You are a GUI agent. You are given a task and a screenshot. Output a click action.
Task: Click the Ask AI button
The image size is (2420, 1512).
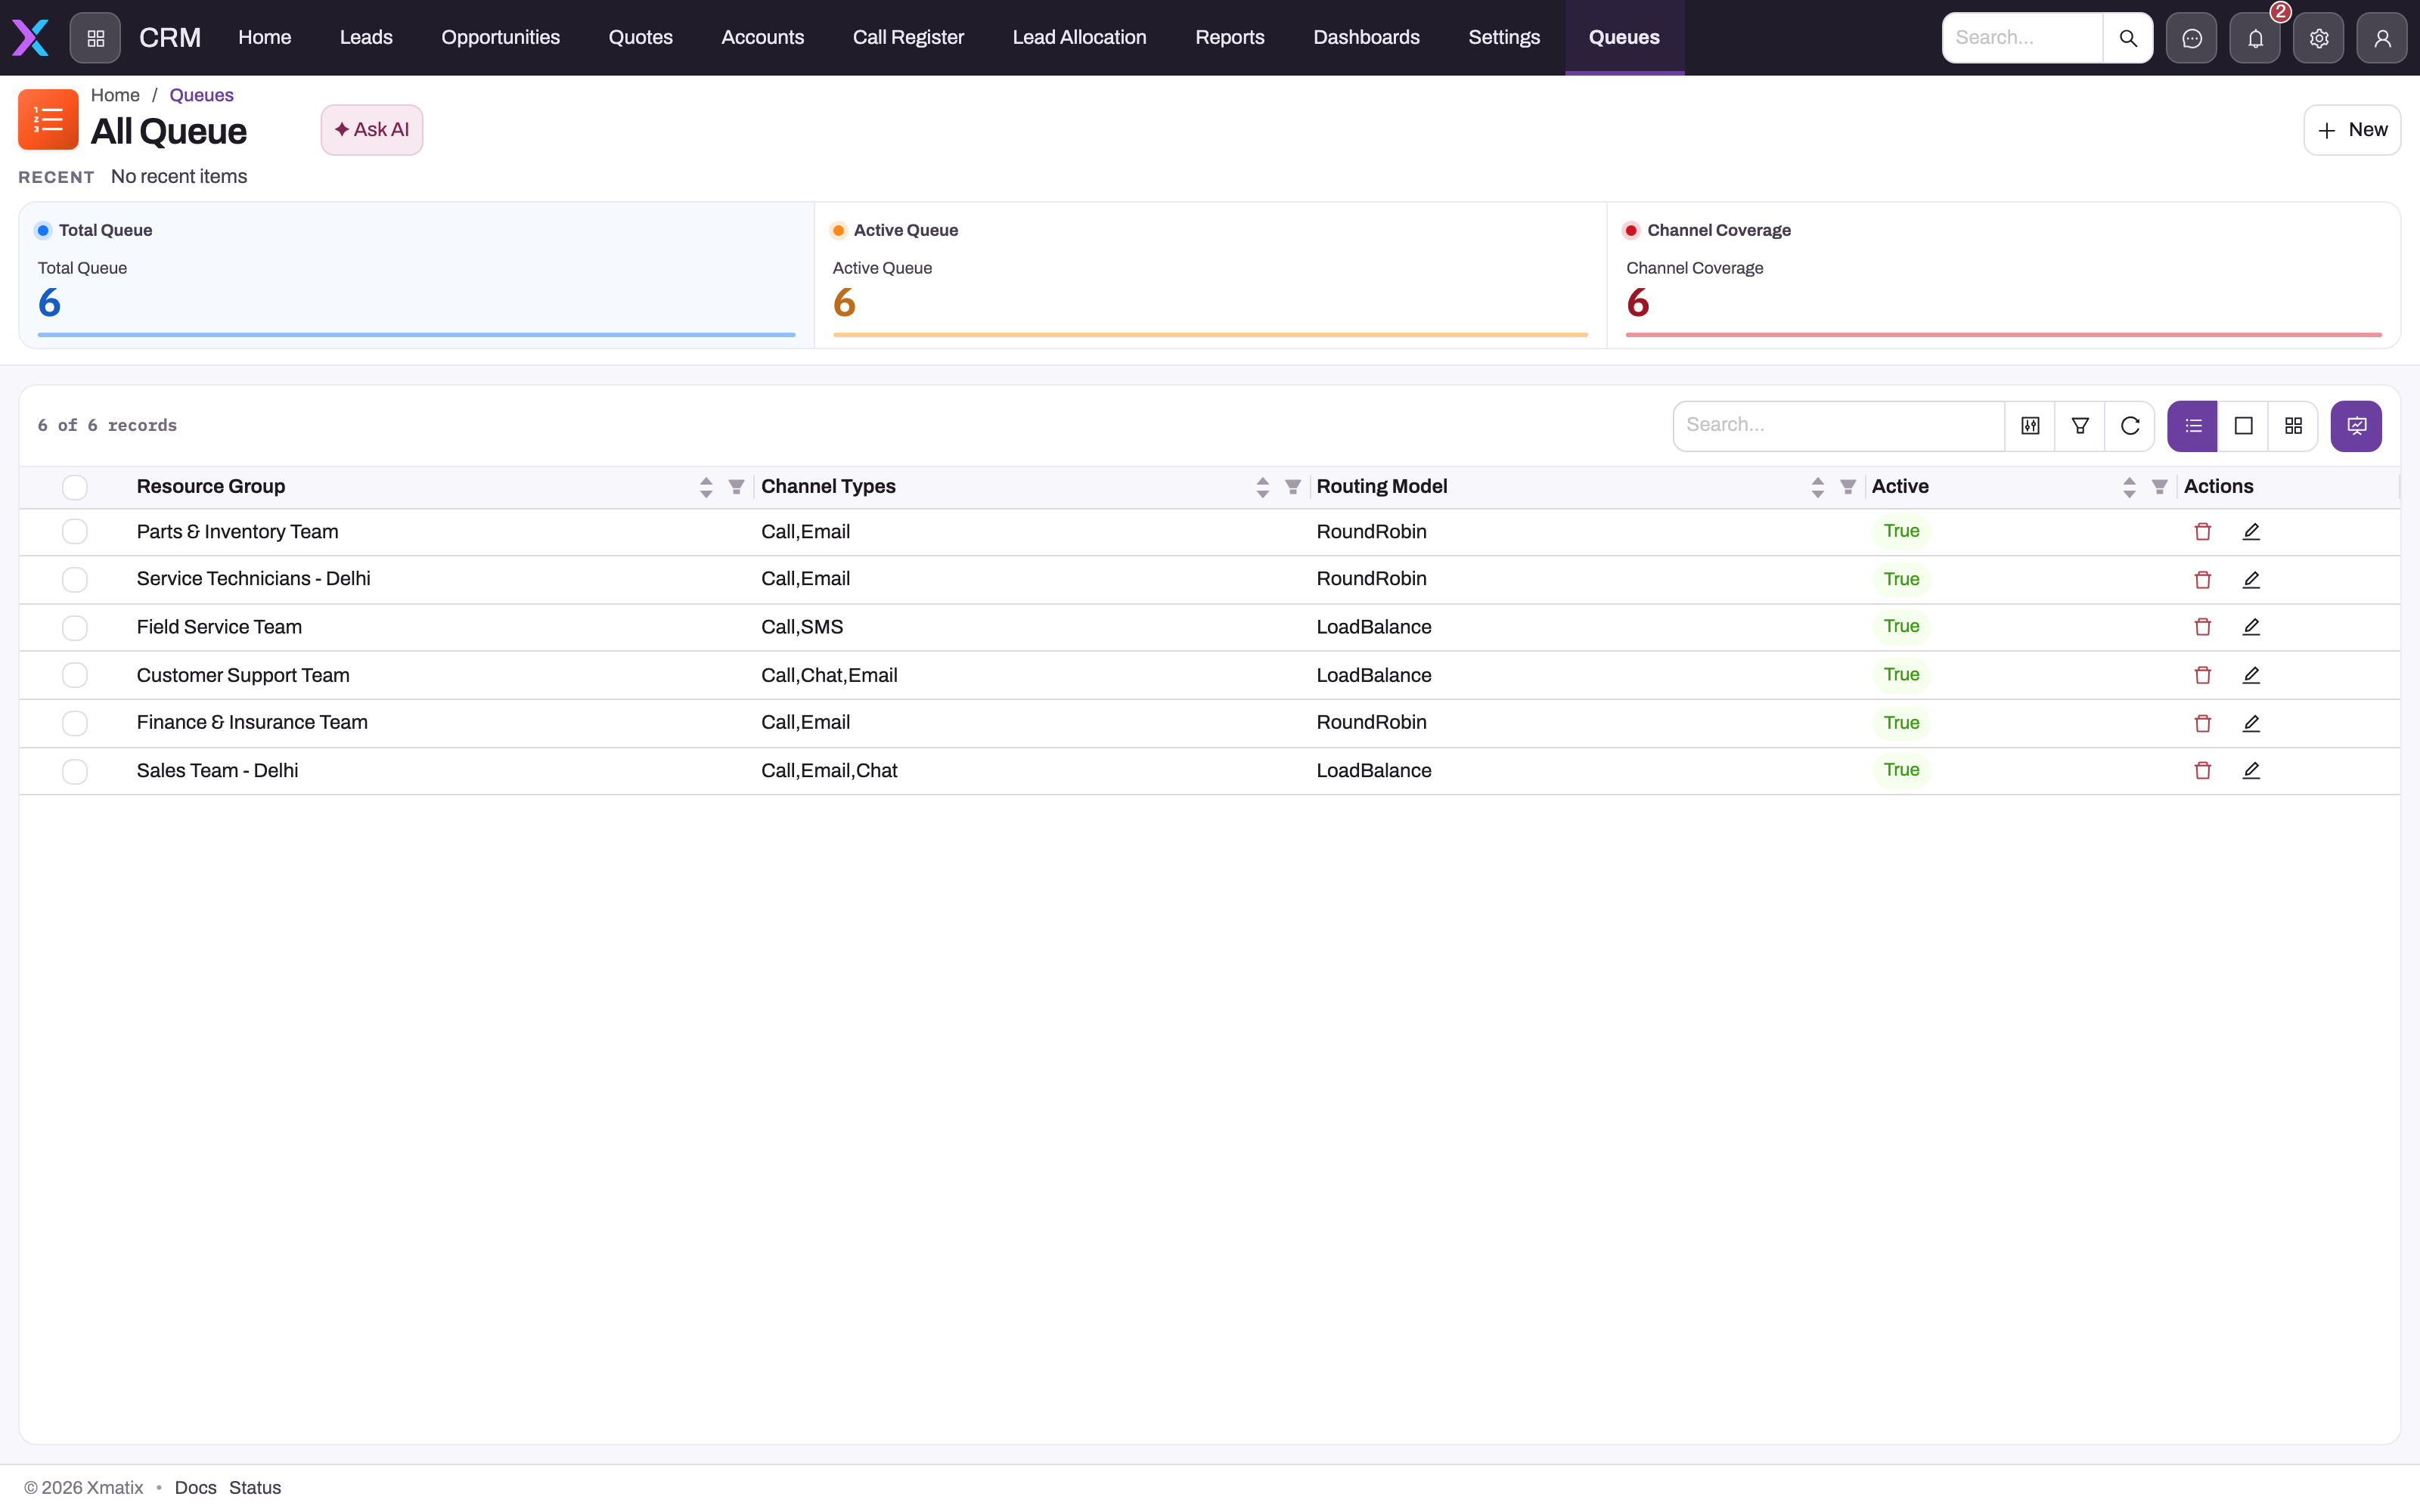(x=372, y=130)
